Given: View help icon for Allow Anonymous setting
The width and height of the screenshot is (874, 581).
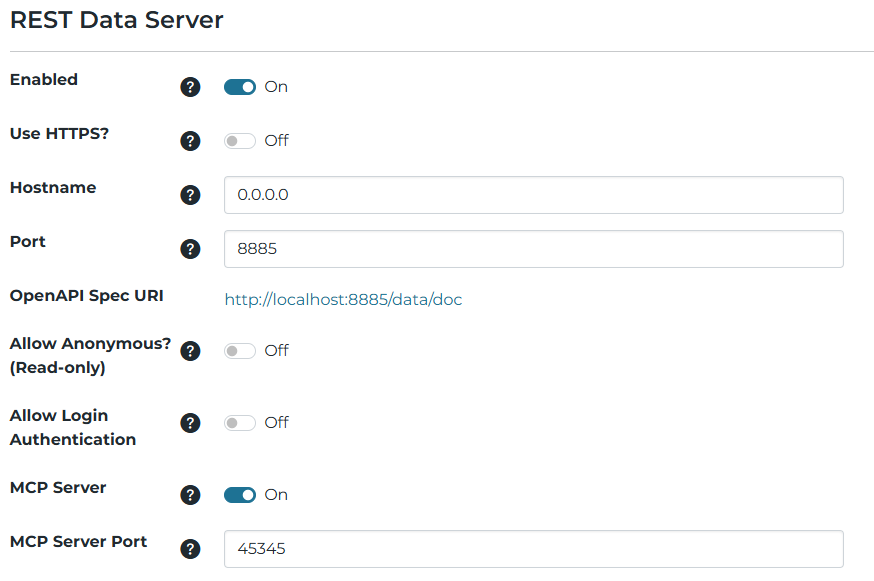Looking at the screenshot, I should coord(190,351).
